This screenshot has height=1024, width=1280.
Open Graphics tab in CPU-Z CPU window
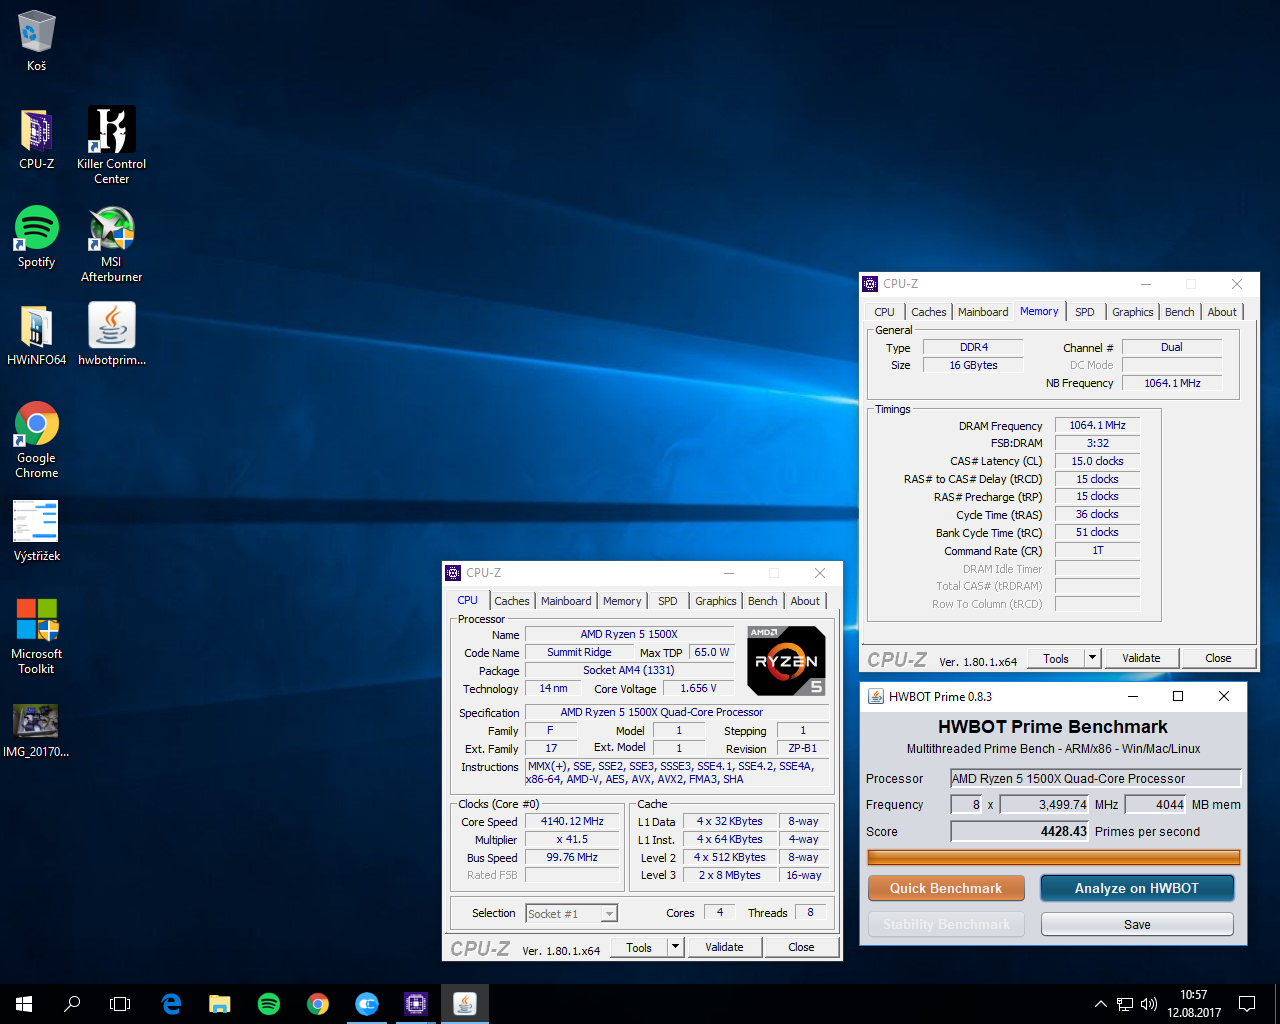(x=716, y=601)
